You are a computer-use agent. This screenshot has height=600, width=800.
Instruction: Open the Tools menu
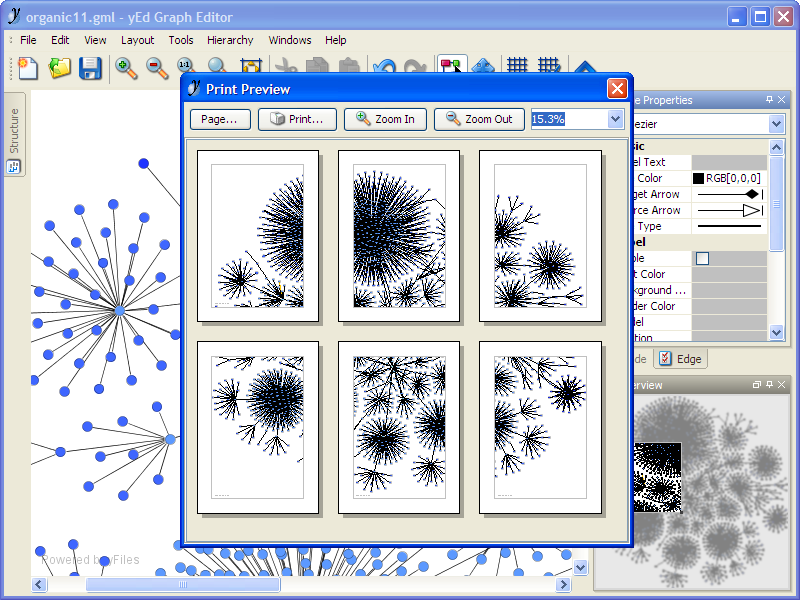(x=181, y=40)
